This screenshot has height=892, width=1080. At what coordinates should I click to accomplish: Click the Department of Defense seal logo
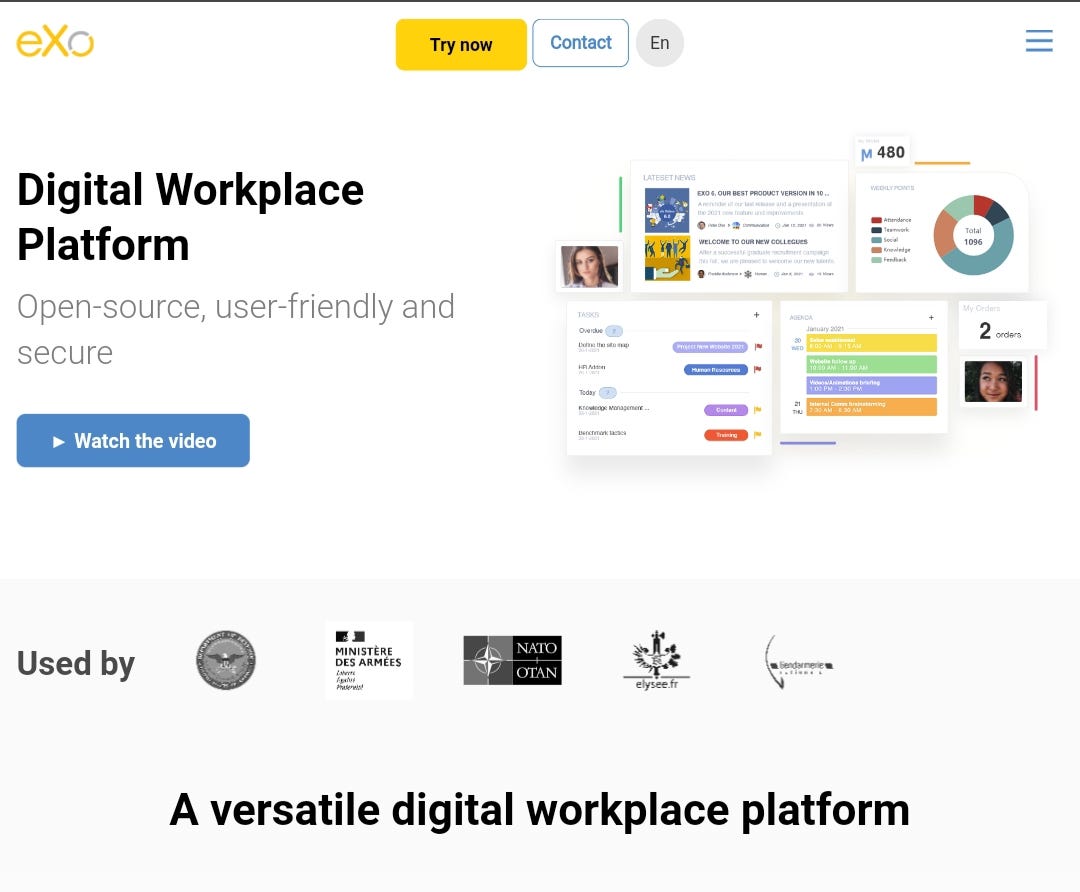(224, 660)
